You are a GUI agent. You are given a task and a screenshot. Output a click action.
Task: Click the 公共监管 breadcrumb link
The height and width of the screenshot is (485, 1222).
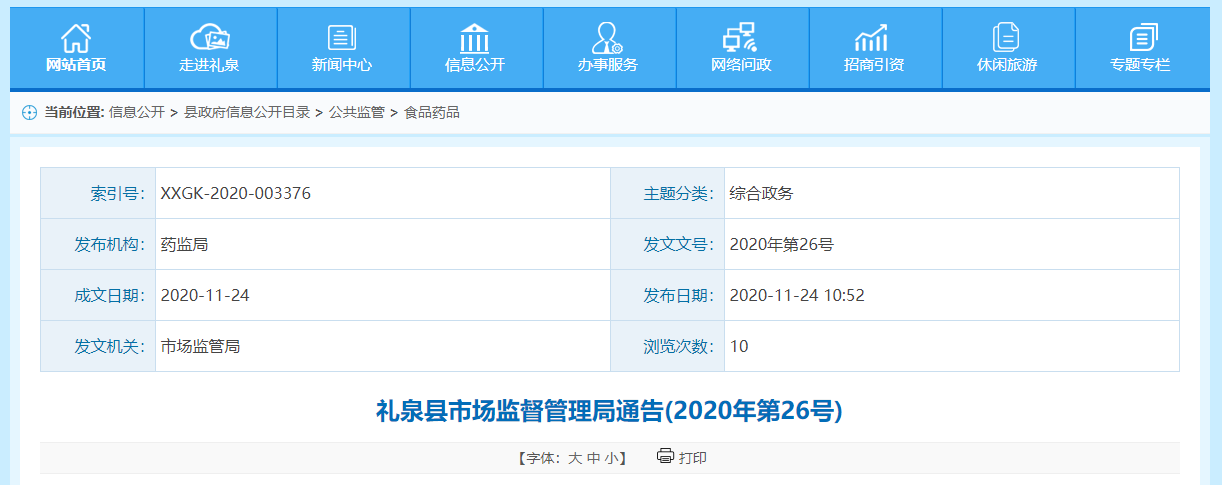357,113
